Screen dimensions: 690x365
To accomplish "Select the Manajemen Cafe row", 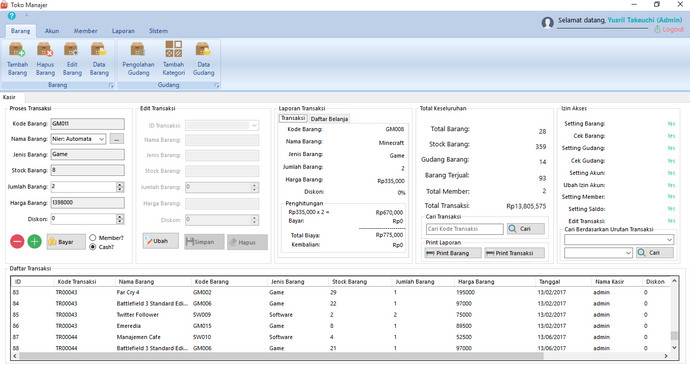I will (x=340, y=337).
